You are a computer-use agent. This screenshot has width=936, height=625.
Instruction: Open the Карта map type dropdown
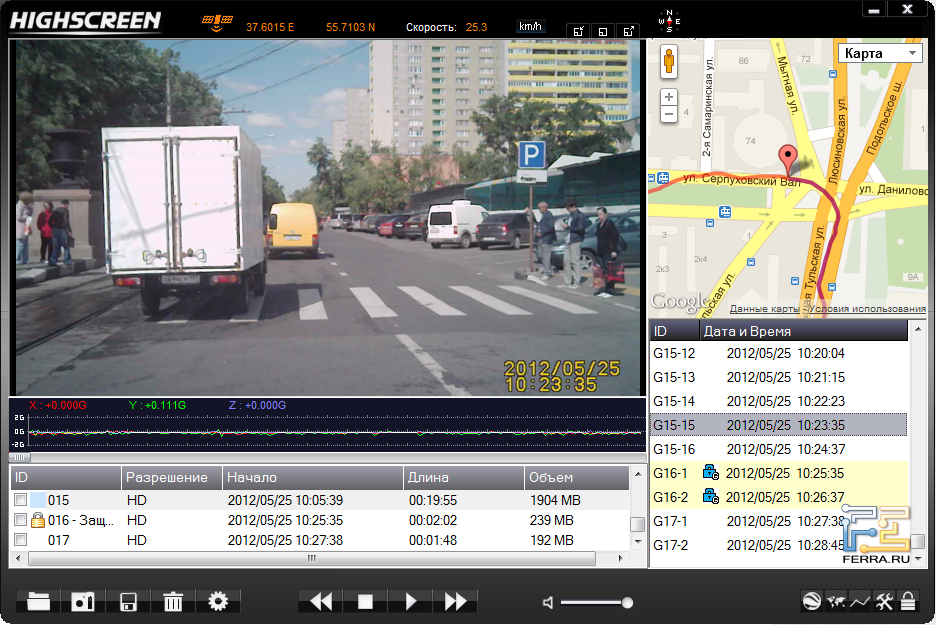point(879,53)
